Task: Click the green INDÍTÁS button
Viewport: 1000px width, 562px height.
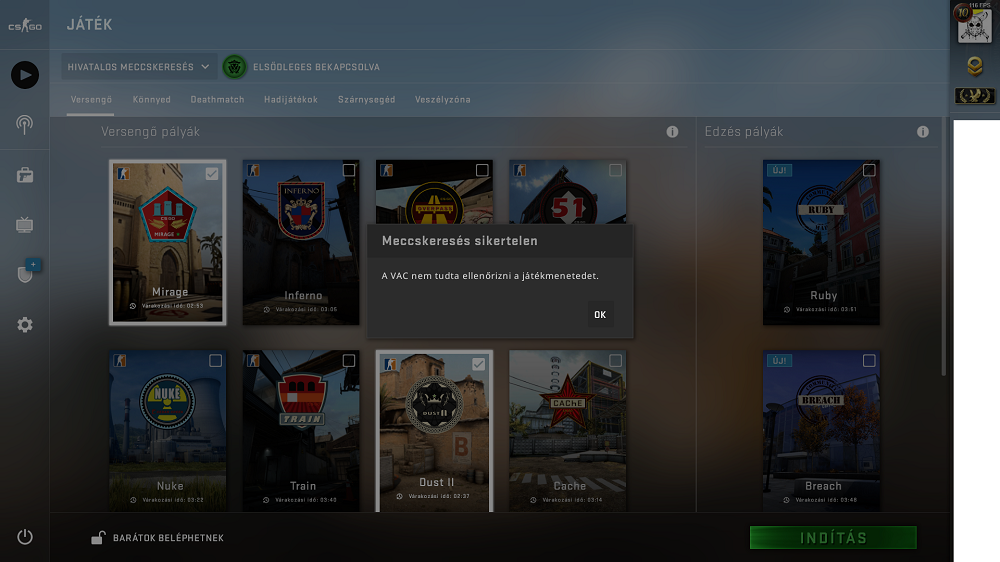Action: click(833, 538)
